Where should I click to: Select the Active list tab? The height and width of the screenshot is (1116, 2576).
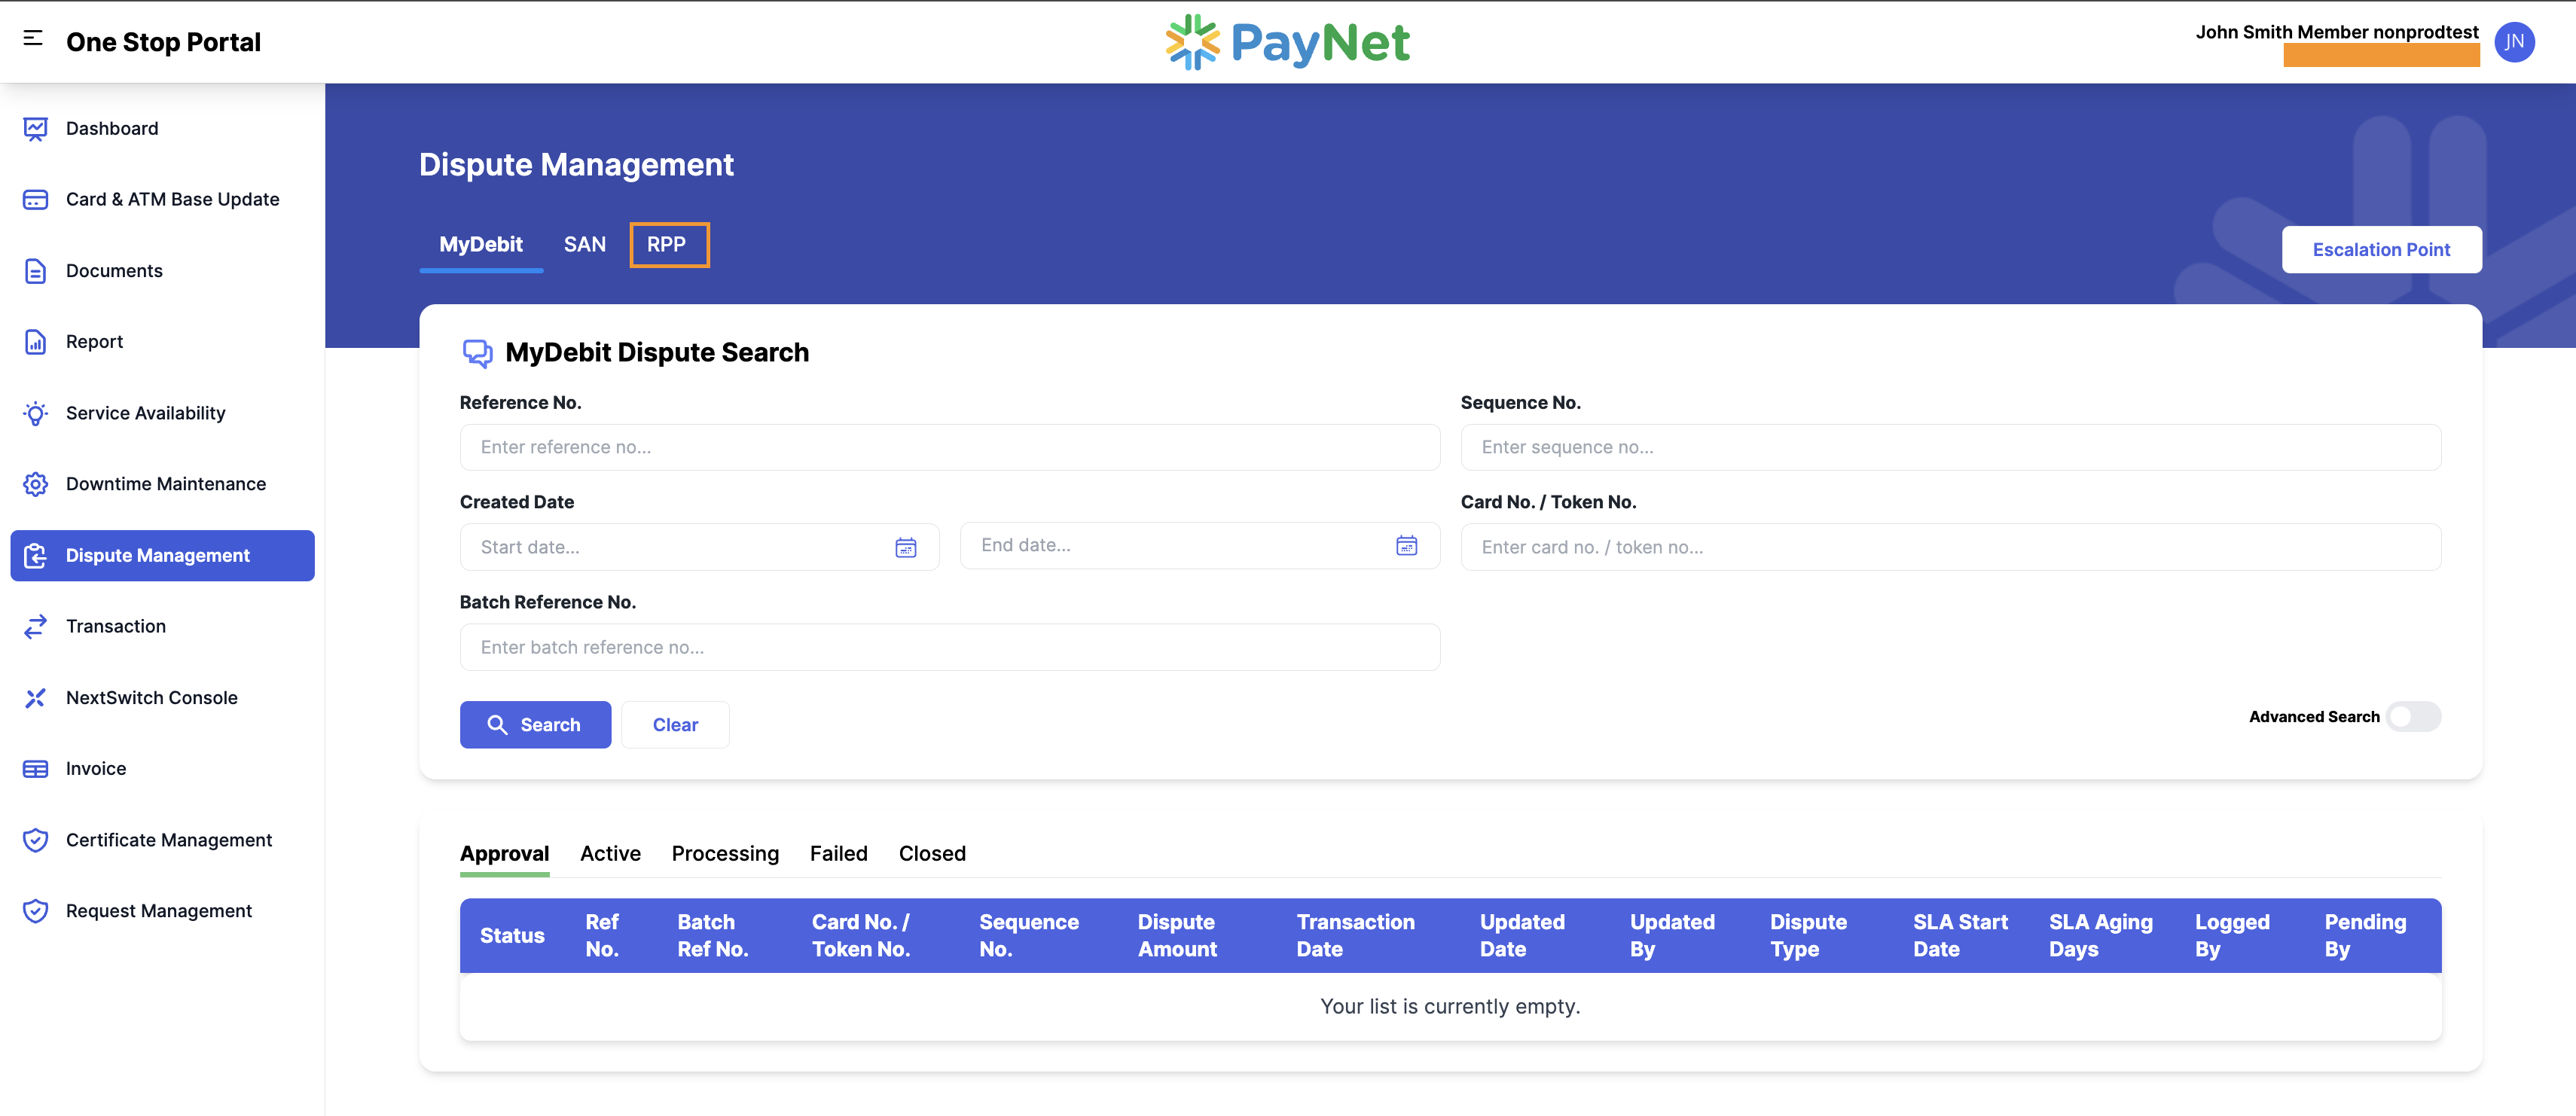(610, 854)
